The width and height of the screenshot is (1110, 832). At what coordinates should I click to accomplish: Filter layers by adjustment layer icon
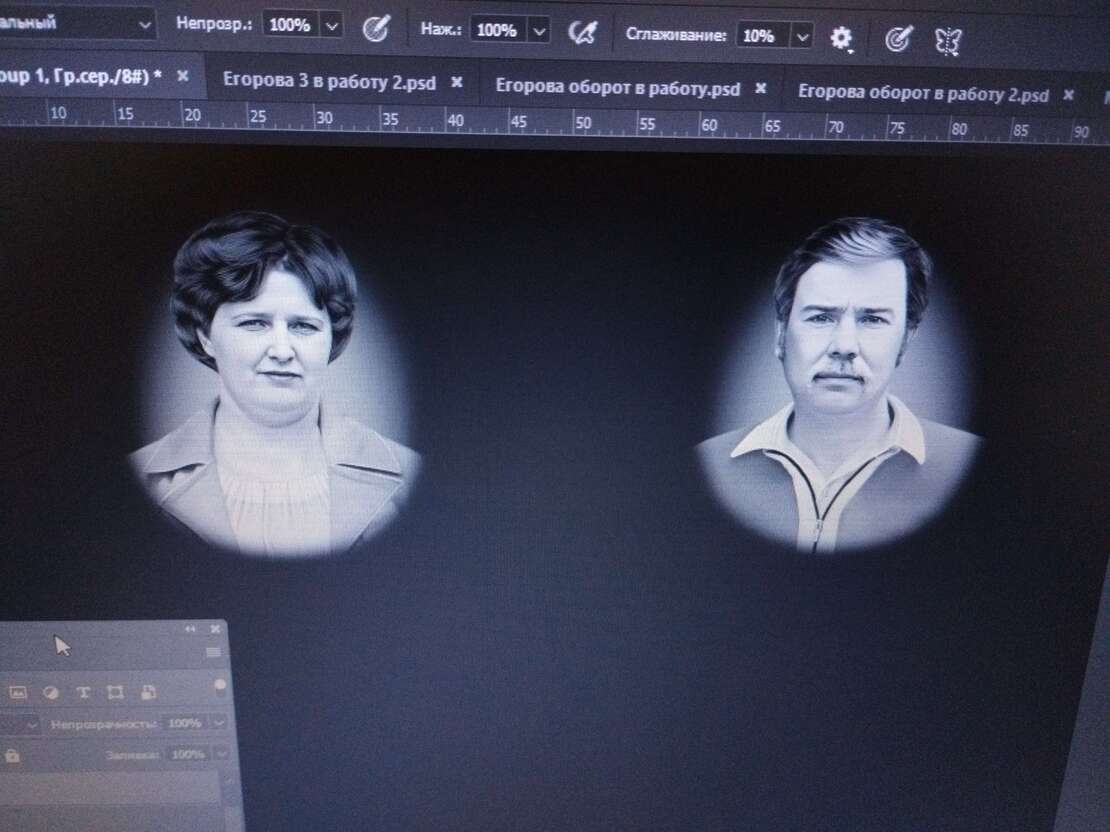coord(51,691)
